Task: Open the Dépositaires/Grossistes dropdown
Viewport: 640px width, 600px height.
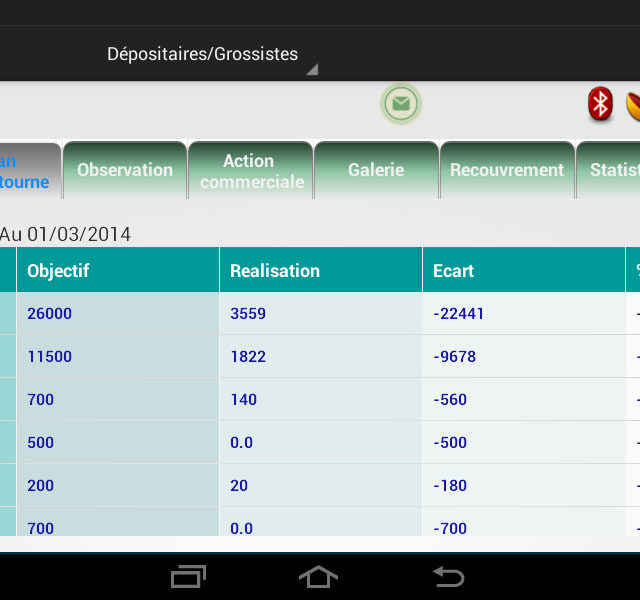Action: pos(210,55)
